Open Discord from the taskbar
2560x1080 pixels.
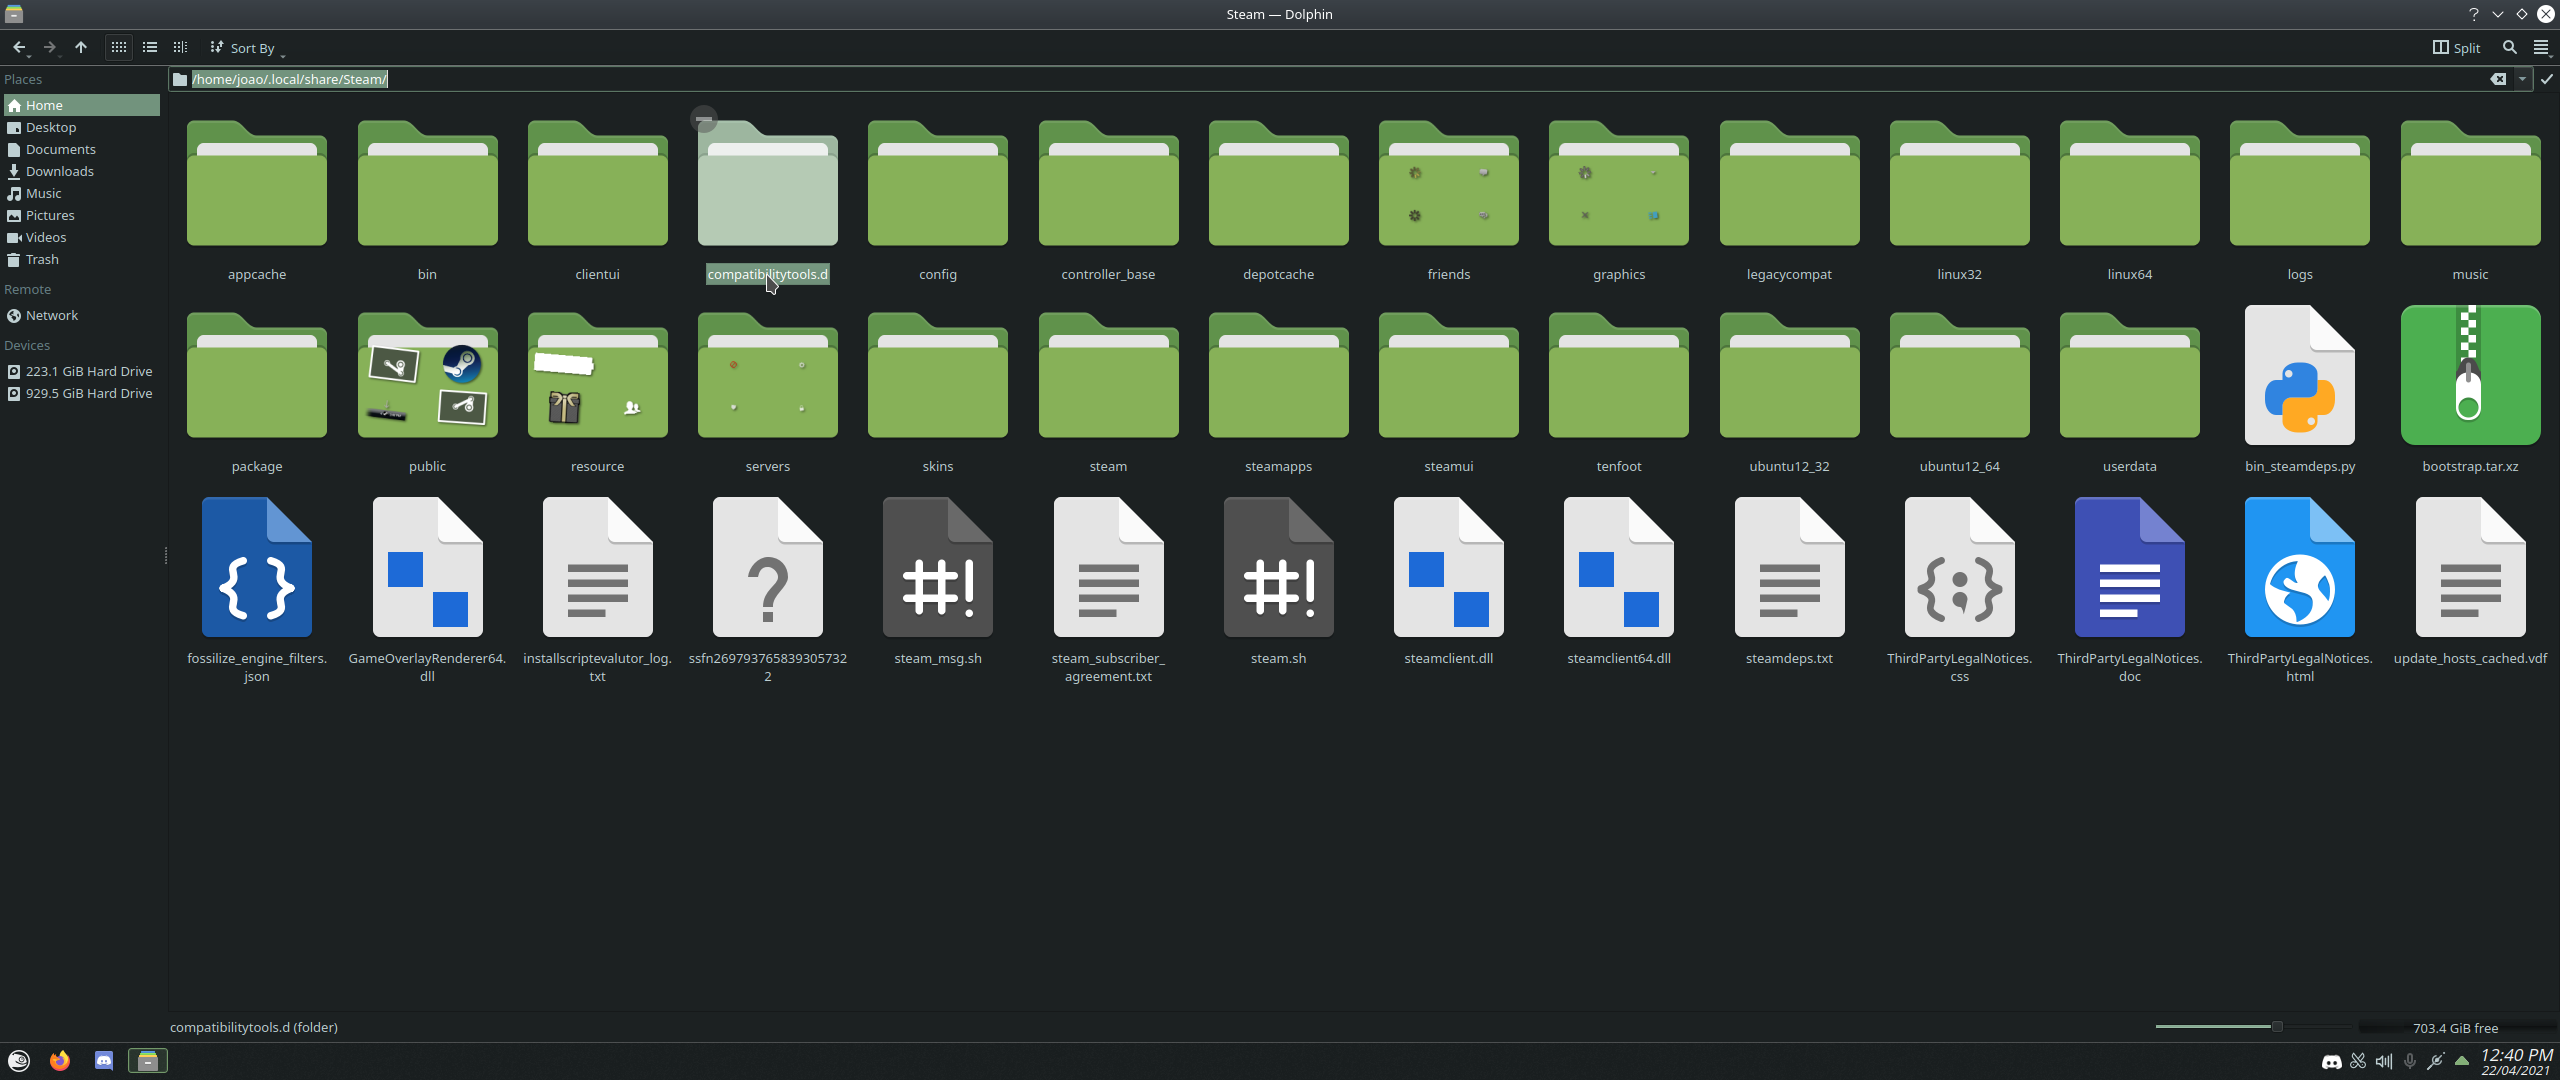coord(104,1061)
